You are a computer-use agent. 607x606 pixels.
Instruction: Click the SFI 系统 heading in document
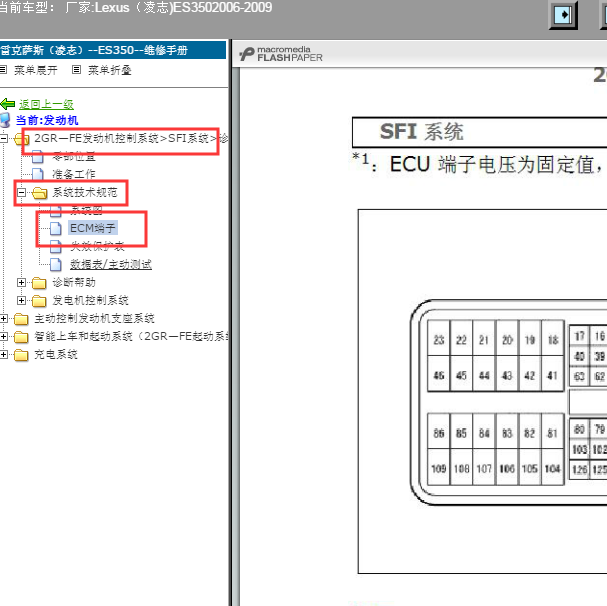coord(421,132)
